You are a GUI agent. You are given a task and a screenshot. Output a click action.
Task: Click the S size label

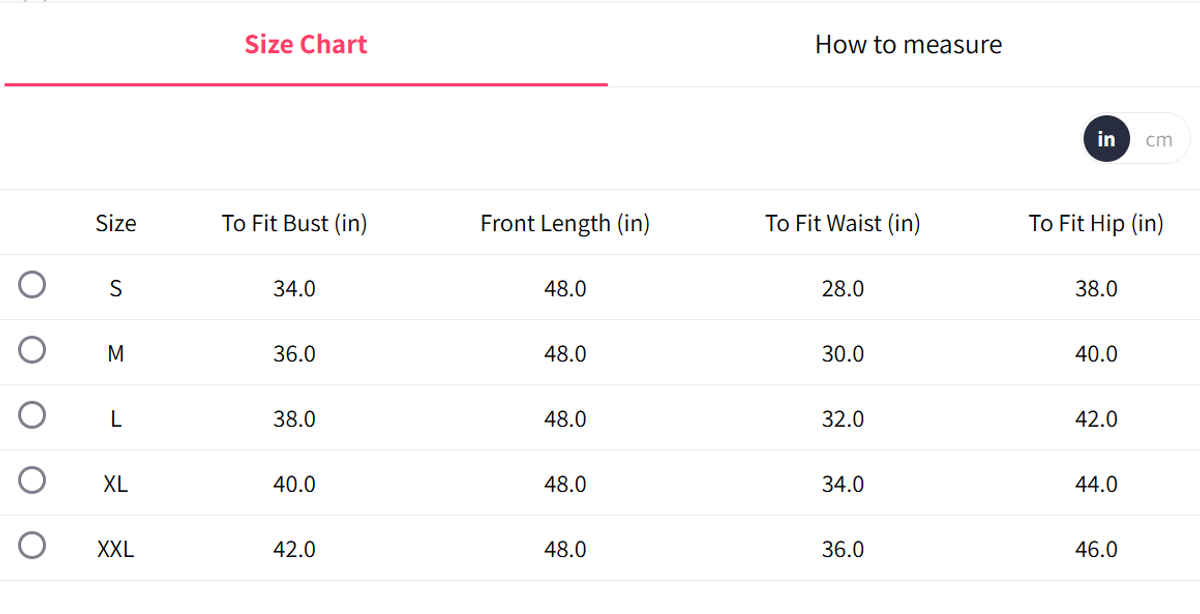(116, 289)
